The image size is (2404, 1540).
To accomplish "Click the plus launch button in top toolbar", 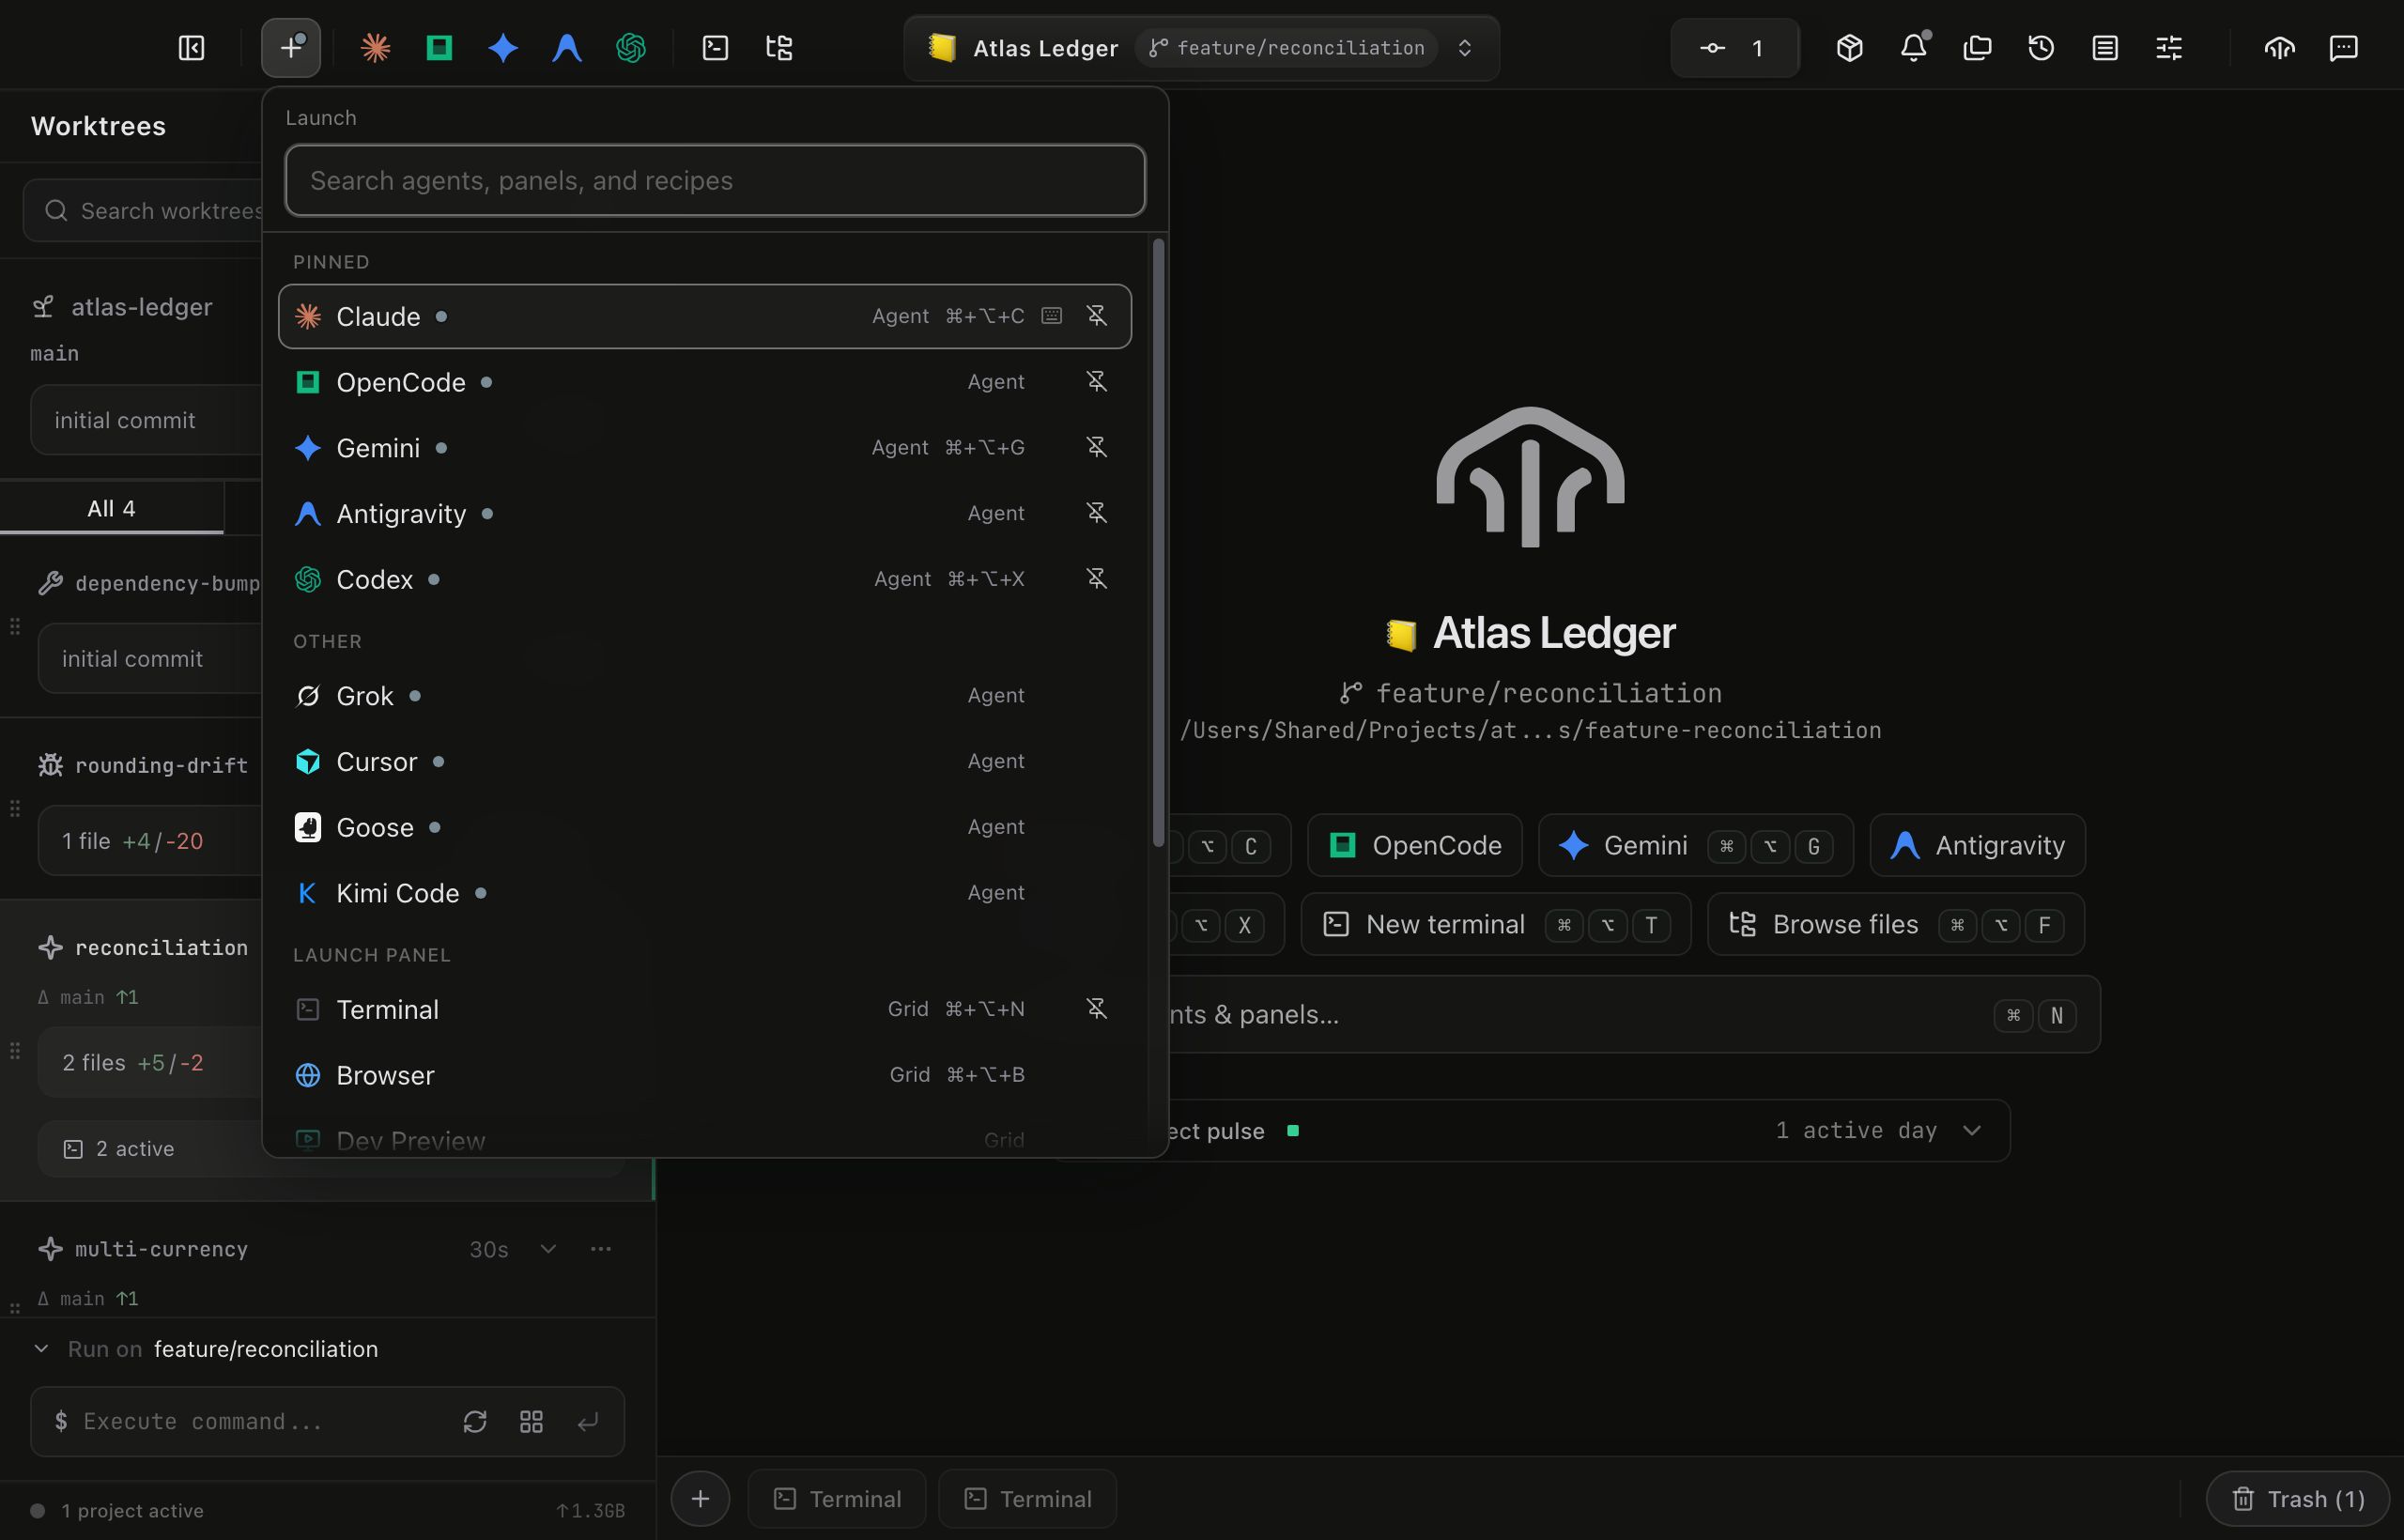I will (x=291, y=48).
